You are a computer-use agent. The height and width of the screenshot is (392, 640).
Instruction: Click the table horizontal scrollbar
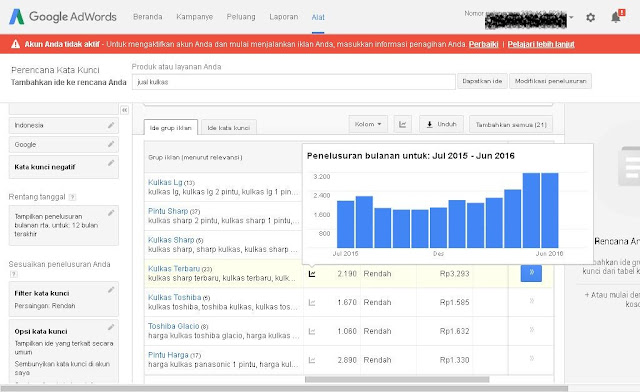click(397, 379)
